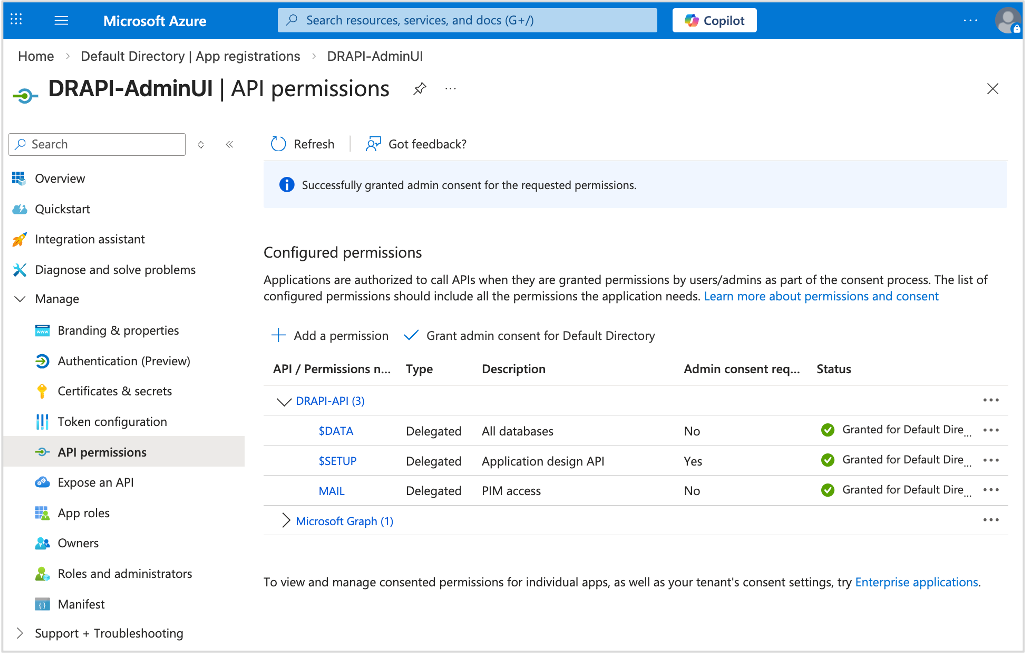
Task: Collapse the DRAPI-API permissions group
Action: pyautogui.click(x=284, y=400)
